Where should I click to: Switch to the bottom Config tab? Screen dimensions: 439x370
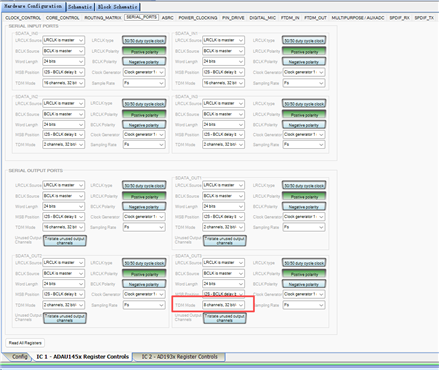pyautogui.click(x=19, y=357)
